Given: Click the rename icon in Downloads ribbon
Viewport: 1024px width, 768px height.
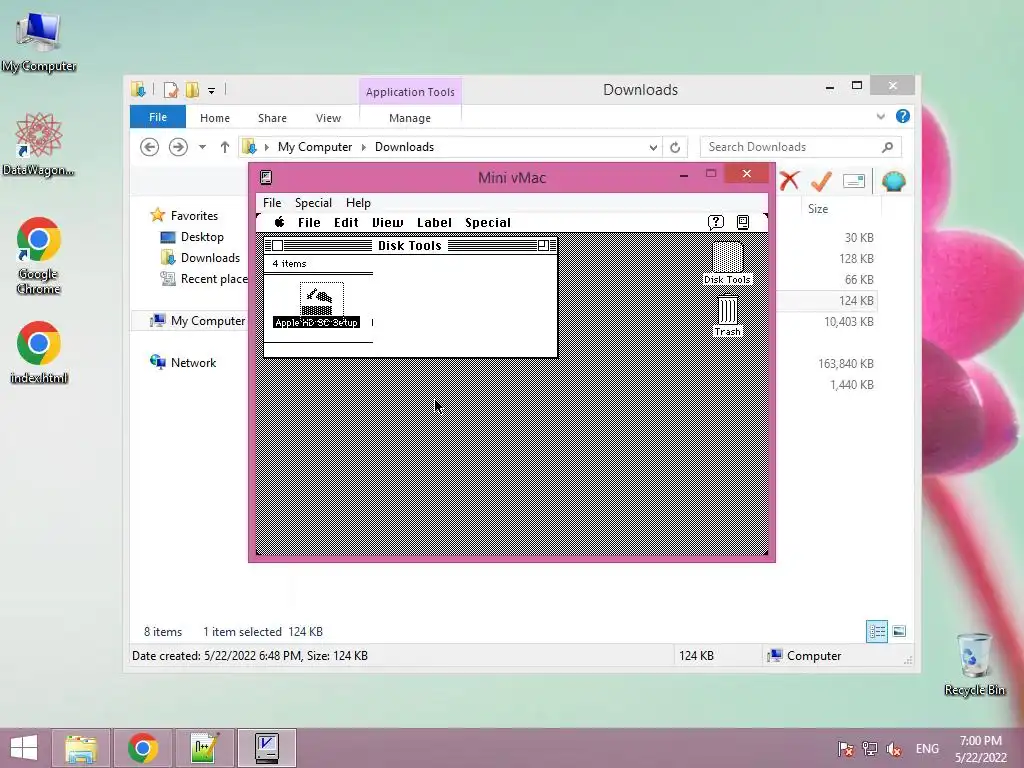Looking at the screenshot, I should point(854,181).
